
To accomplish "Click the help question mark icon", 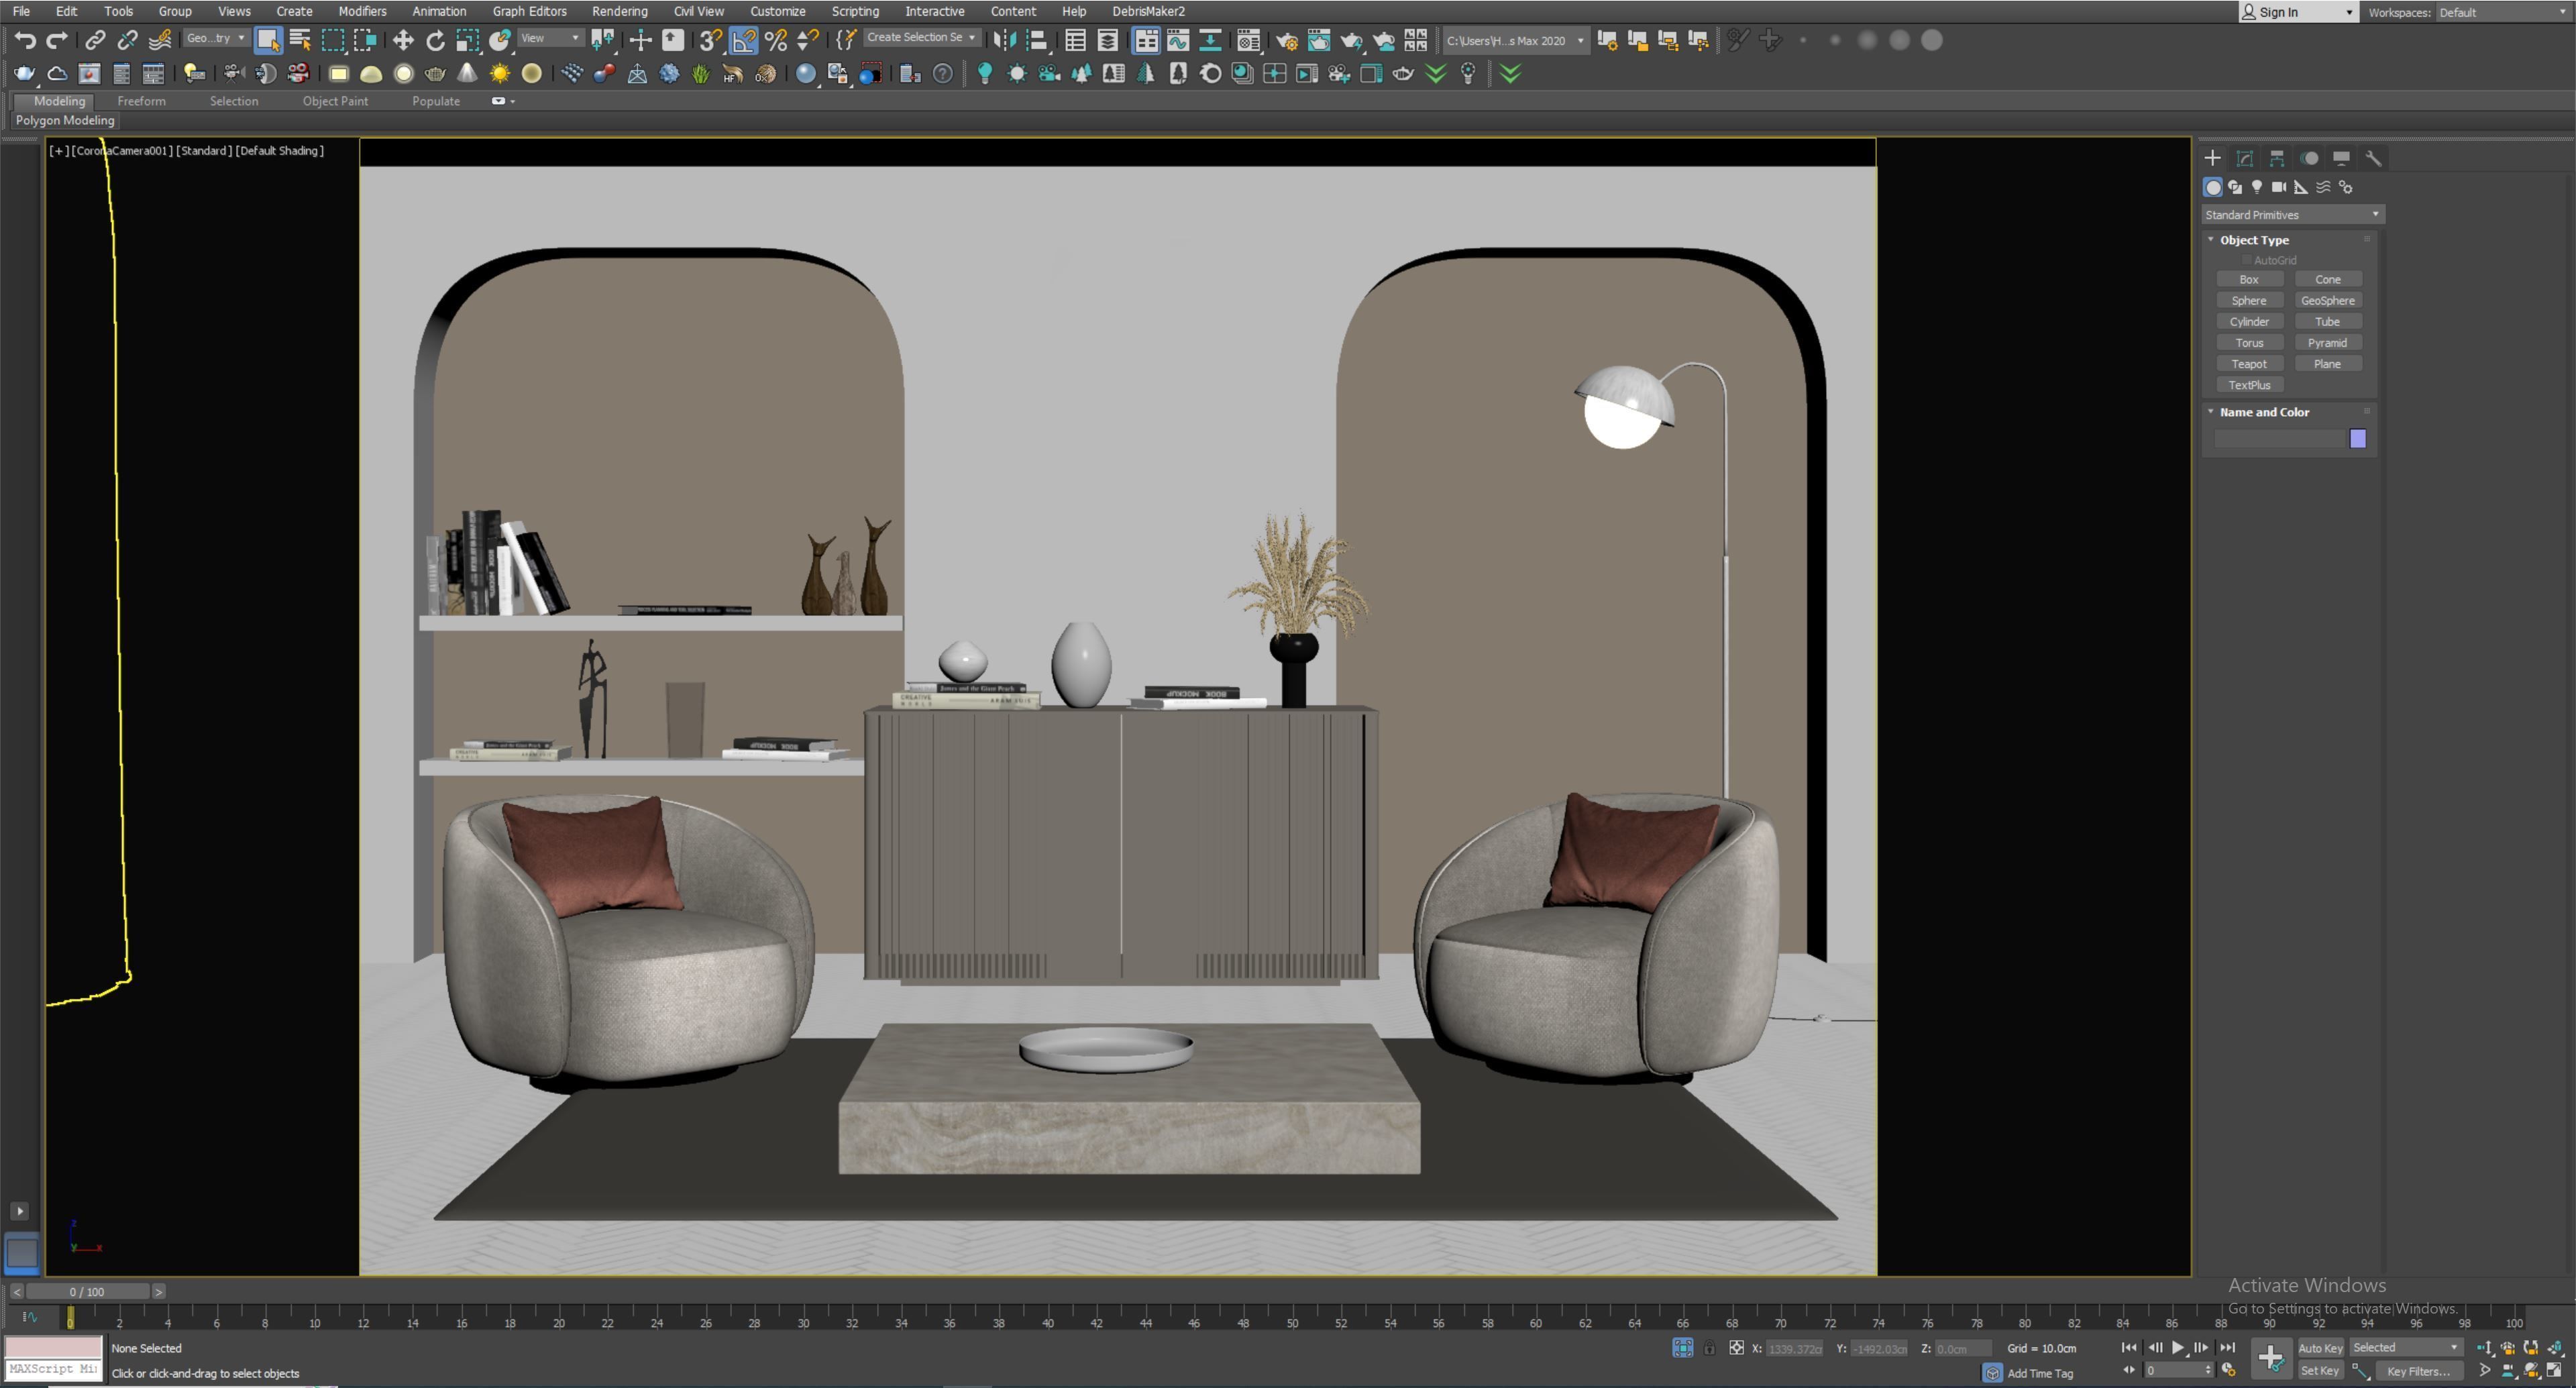I will pyautogui.click(x=942, y=73).
